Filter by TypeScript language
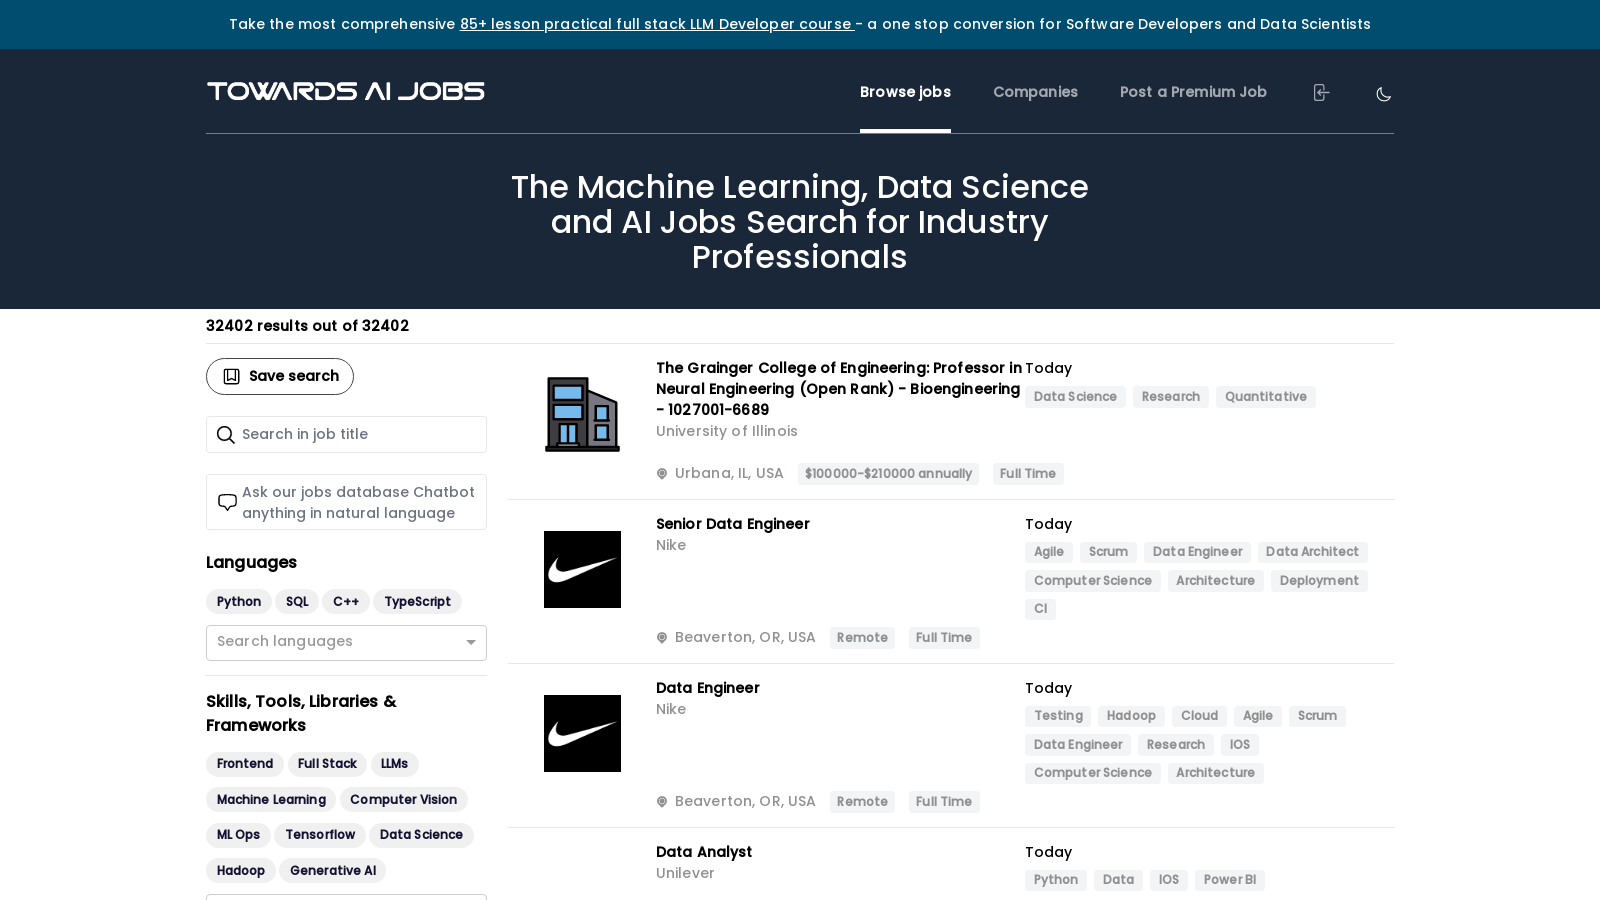The width and height of the screenshot is (1600, 900). pyautogui.click(x=417, y=601)
